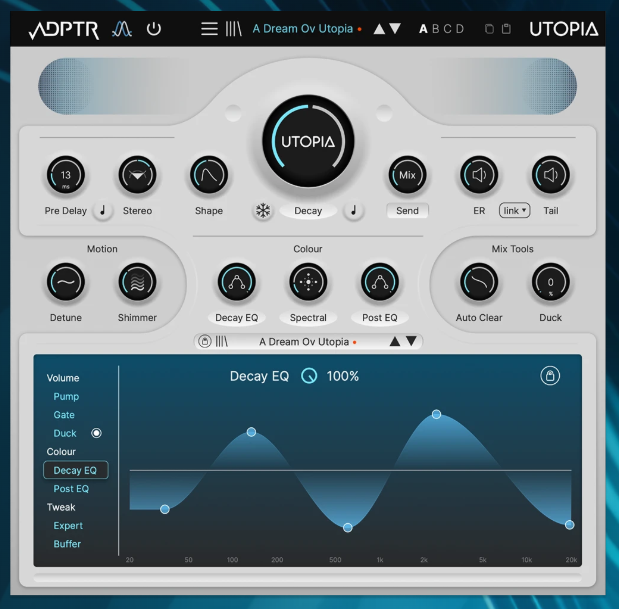619x609 pixels.
Task: Select the EQ peak node near 150 Hz
Action: tap(251, 432)
